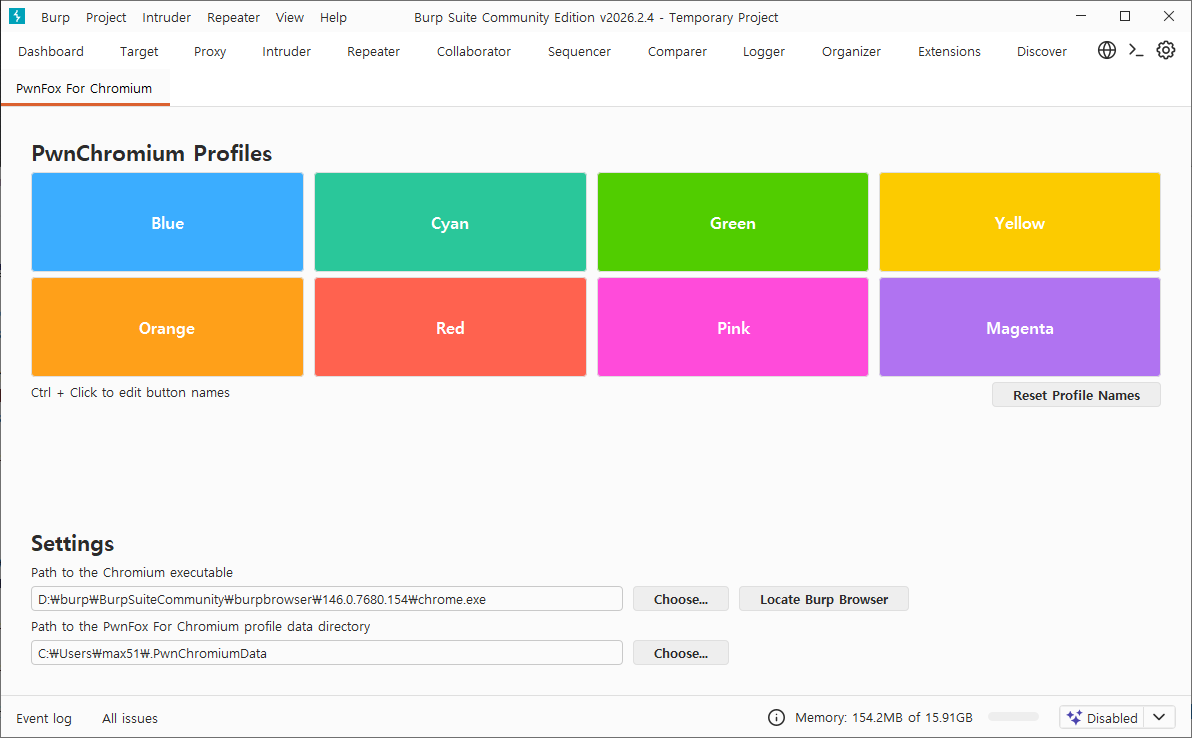Select the PwnFox For Chromium tab
Image resolution: width=1192 pixels, height=738 pixels.
click(84, 88)
